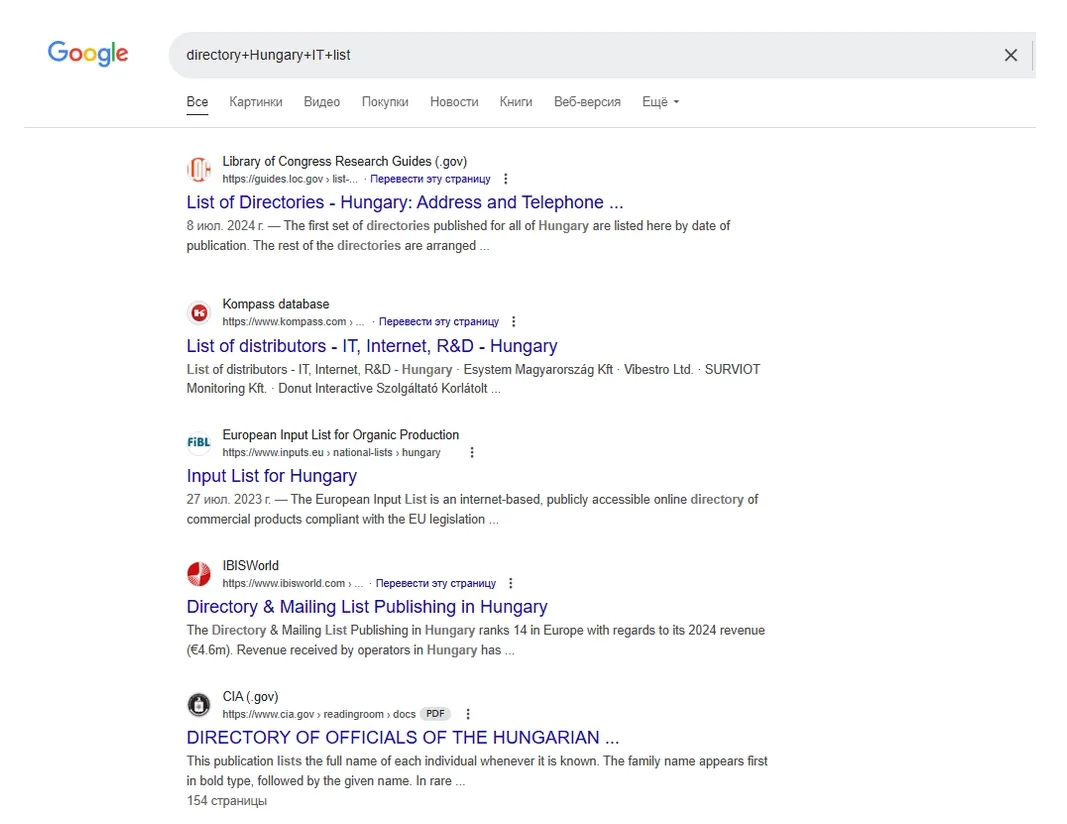Click the www.inputs.eu national-lists URL
Screen dimensions: 1067x824
tap(331, 452)
